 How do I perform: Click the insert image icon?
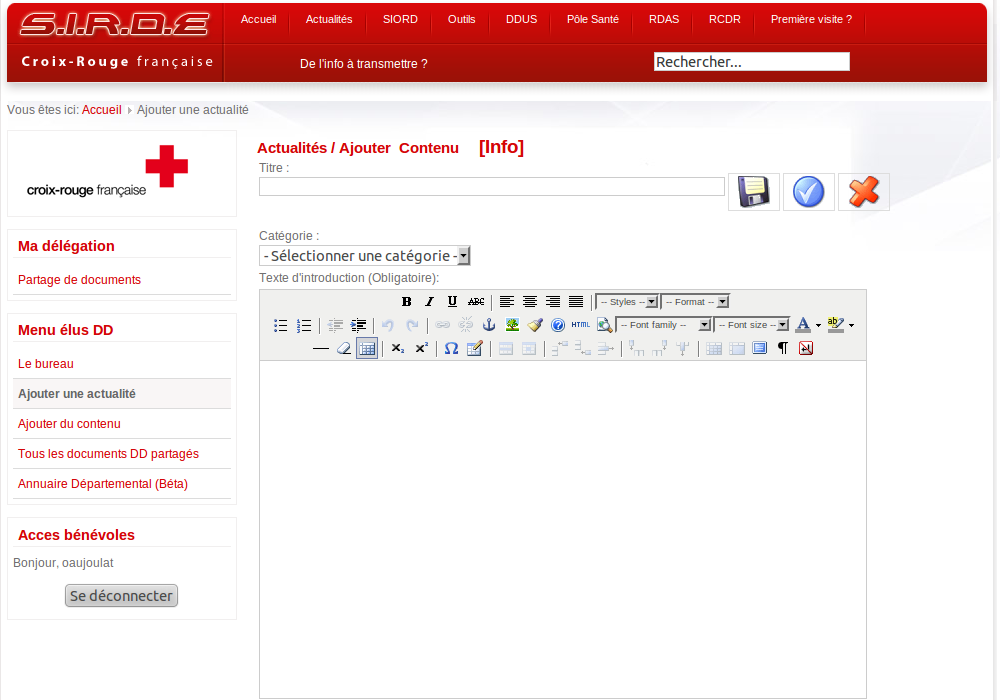pyautogui.click(x=512, y=325)
